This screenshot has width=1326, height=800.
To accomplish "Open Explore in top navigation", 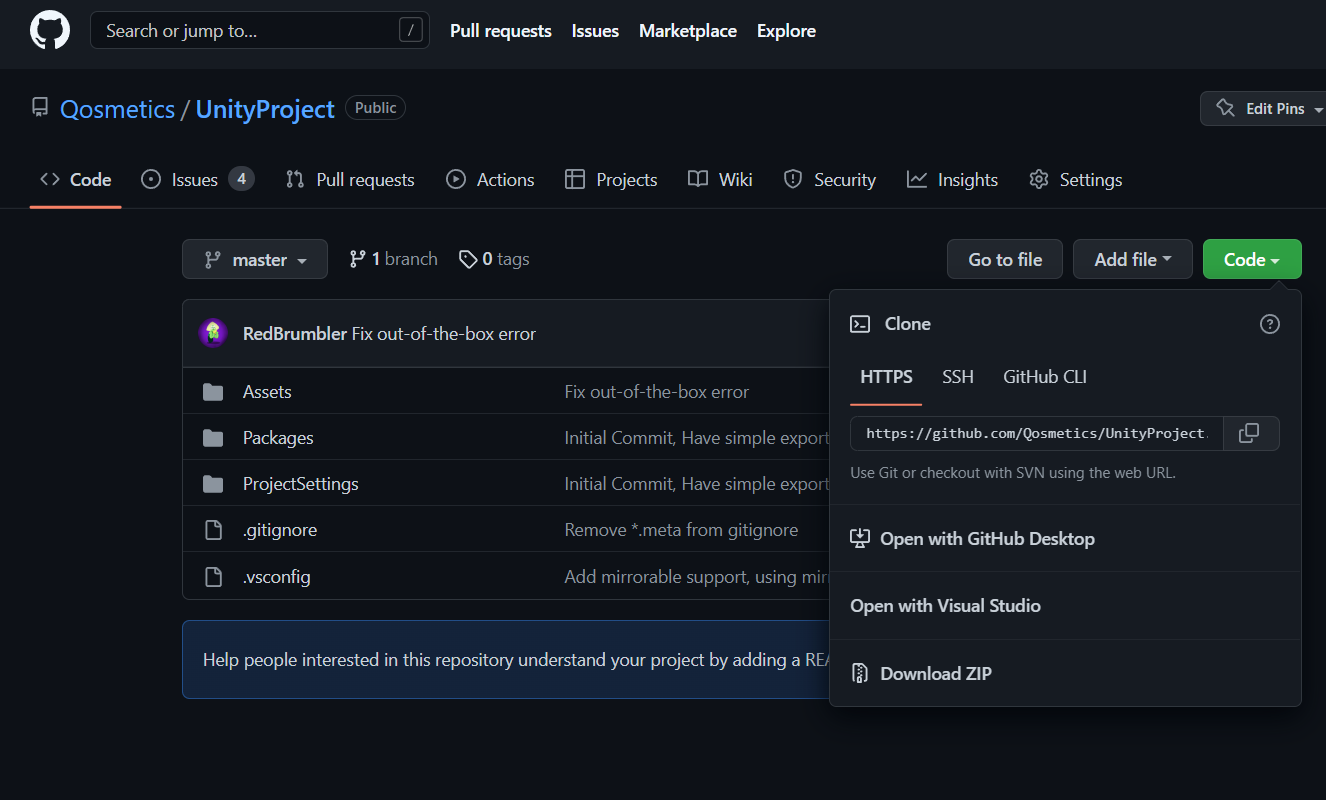I will 786,31.
